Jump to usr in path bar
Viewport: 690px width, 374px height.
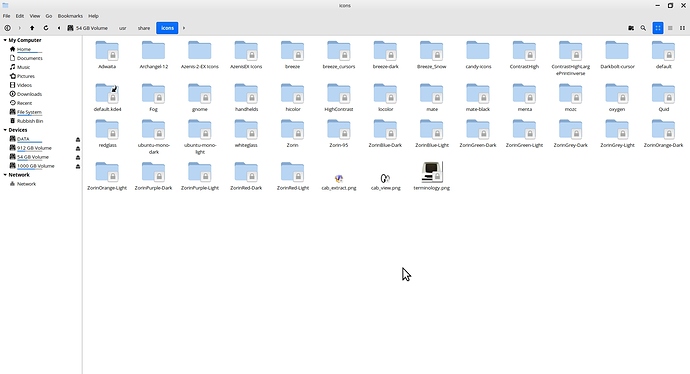(123, 28)
